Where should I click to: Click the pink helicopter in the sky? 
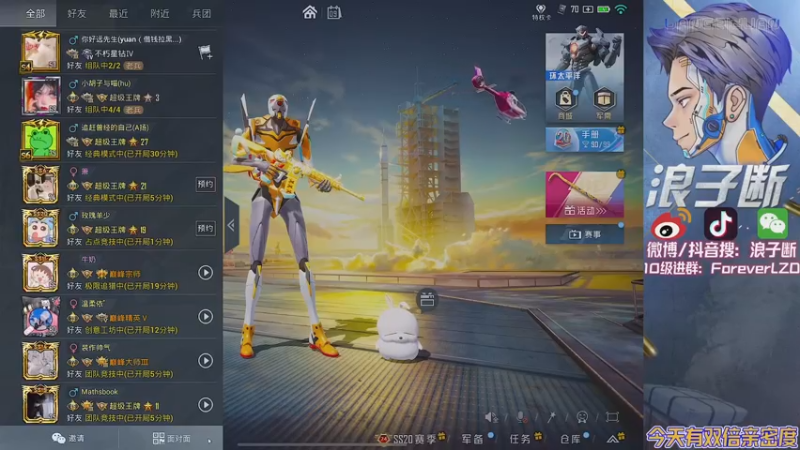click(x=498, y=95)
